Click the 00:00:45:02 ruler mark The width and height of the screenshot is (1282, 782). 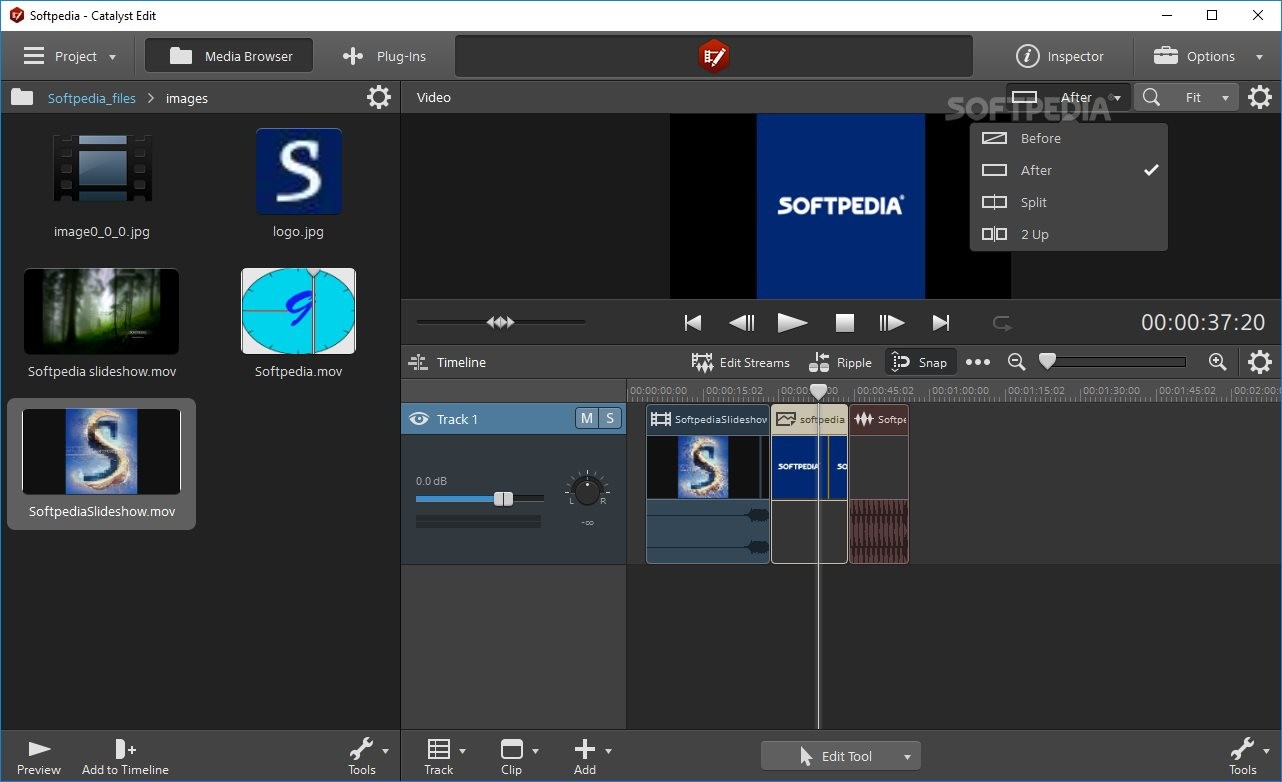click(884, 391)
